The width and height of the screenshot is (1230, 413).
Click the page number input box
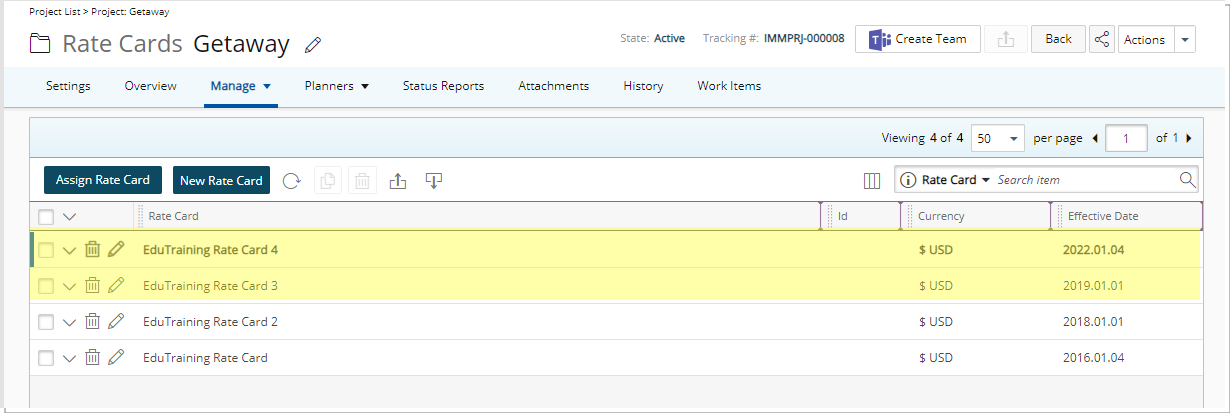click(1127, 138)
